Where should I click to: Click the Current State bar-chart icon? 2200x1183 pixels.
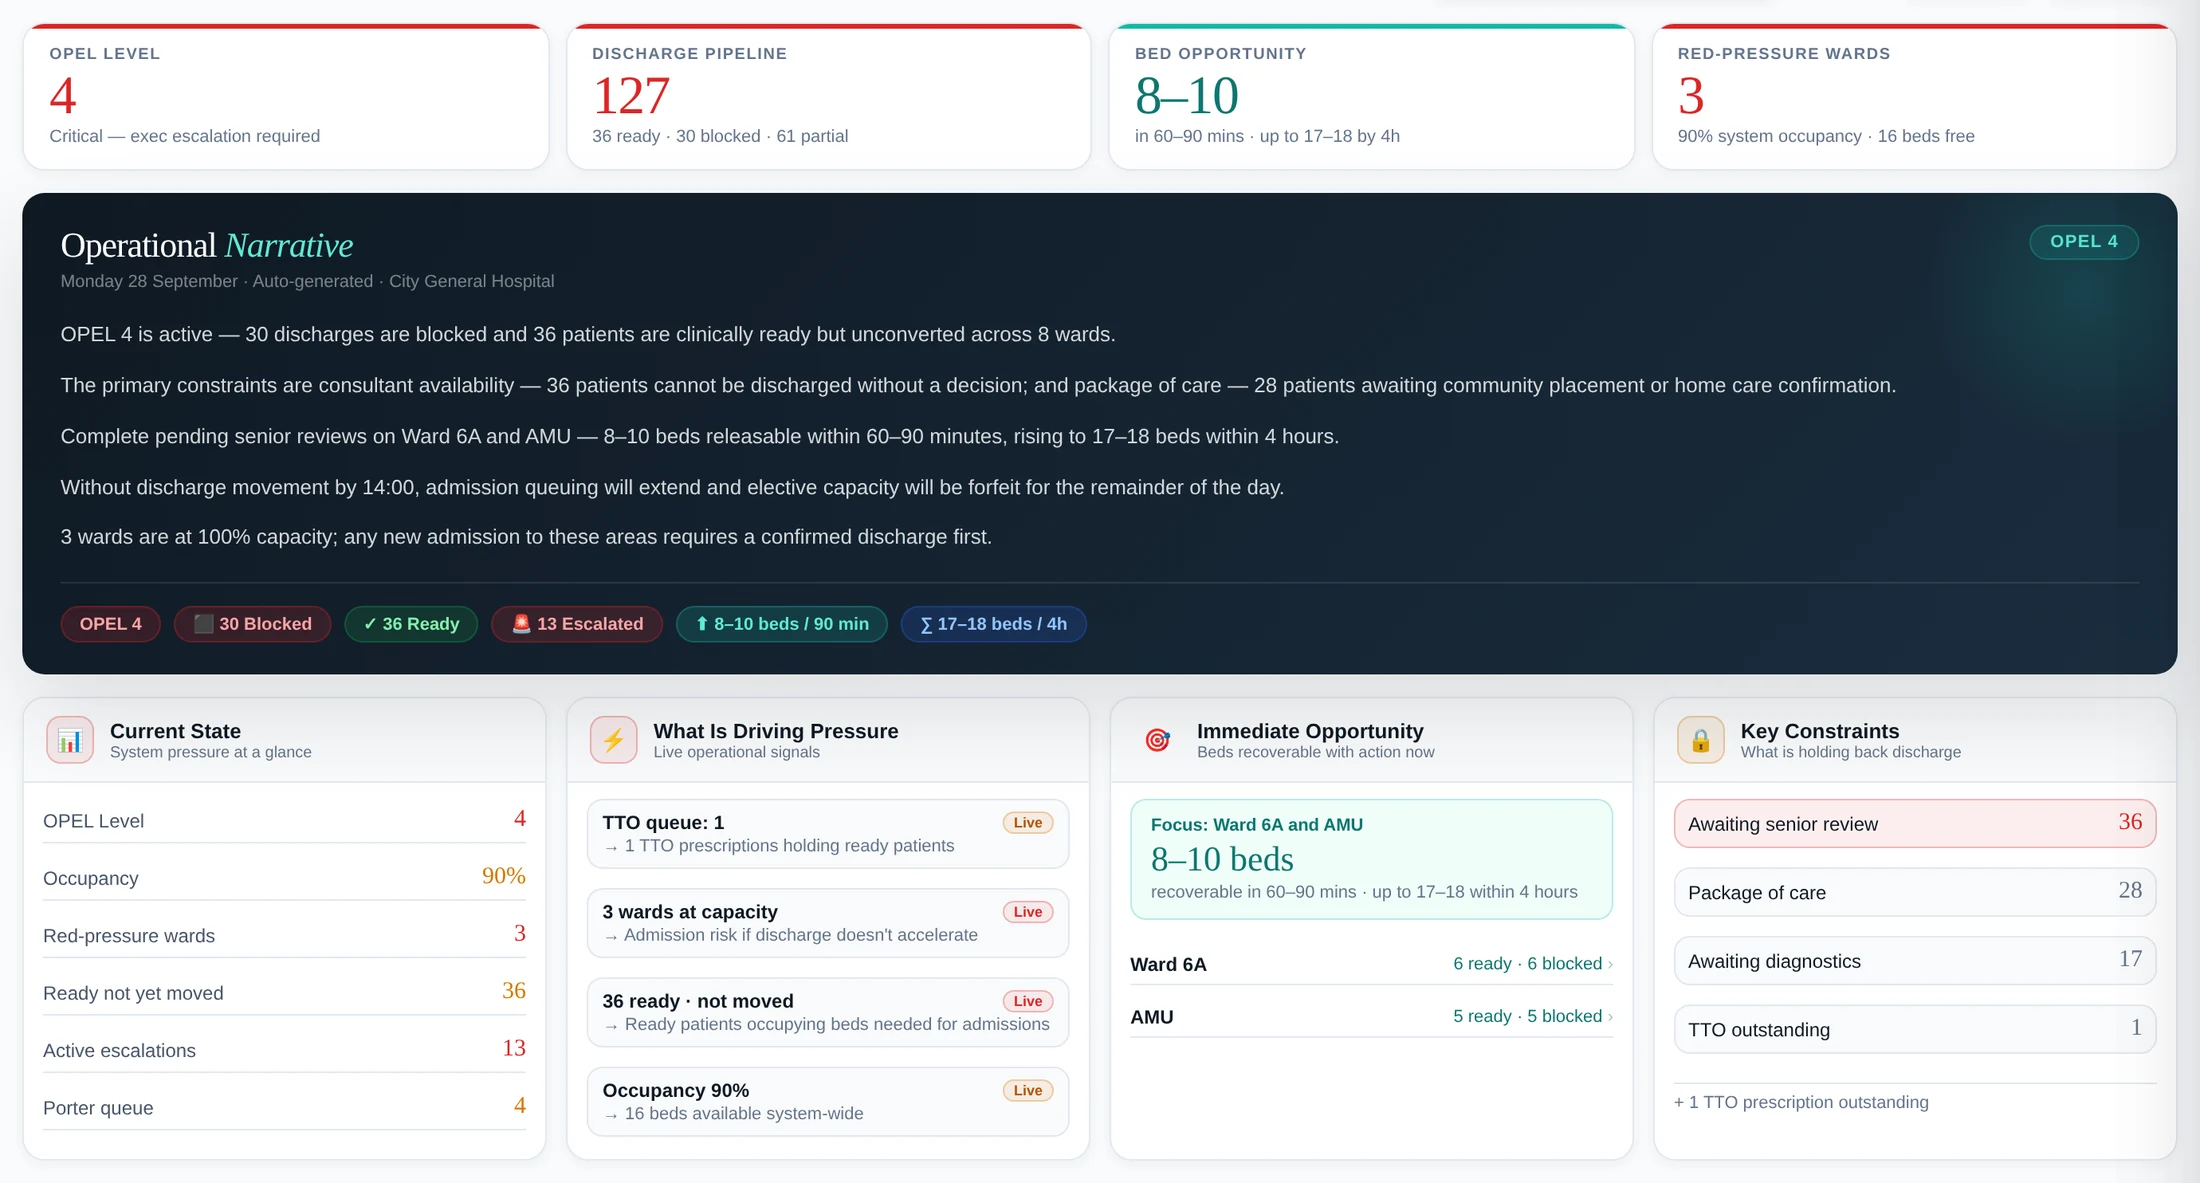[70, 740]
